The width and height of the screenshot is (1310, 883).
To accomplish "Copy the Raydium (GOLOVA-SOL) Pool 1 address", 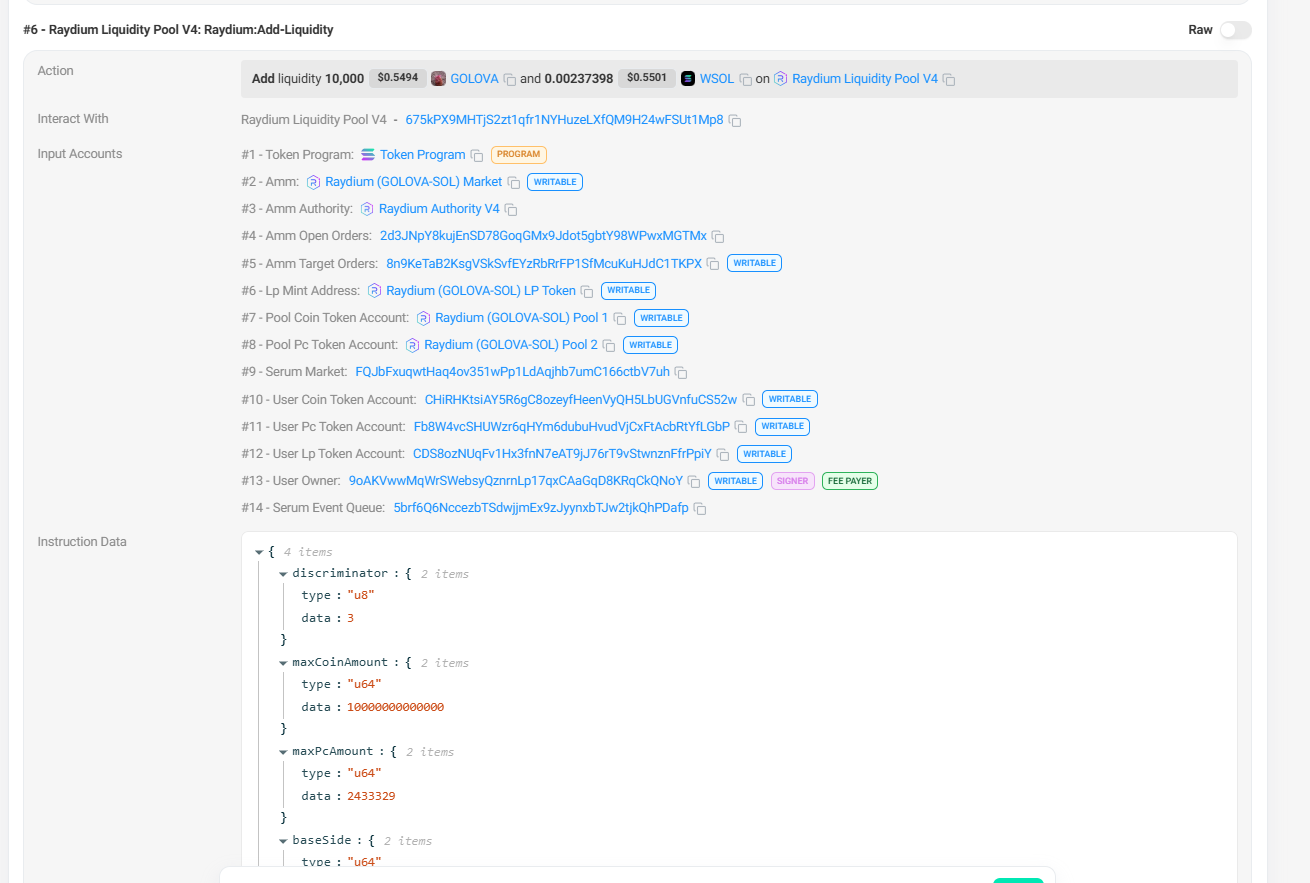I will pos(620,318).
